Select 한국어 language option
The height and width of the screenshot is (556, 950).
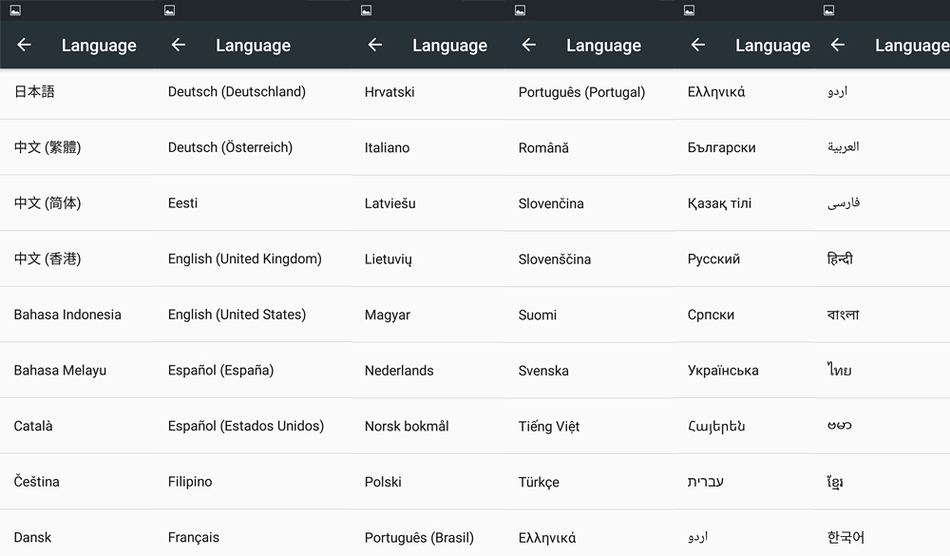(845, 537)
